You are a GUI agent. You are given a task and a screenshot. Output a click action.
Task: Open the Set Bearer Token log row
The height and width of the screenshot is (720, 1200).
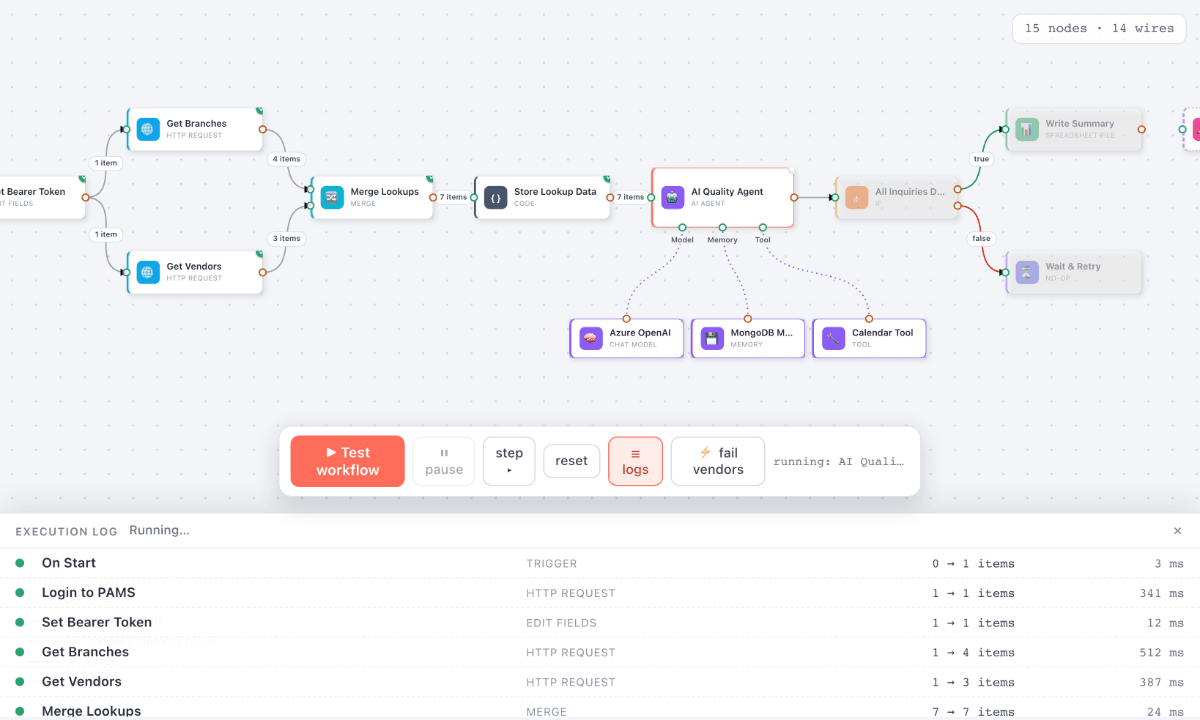[x=600, y=622]
